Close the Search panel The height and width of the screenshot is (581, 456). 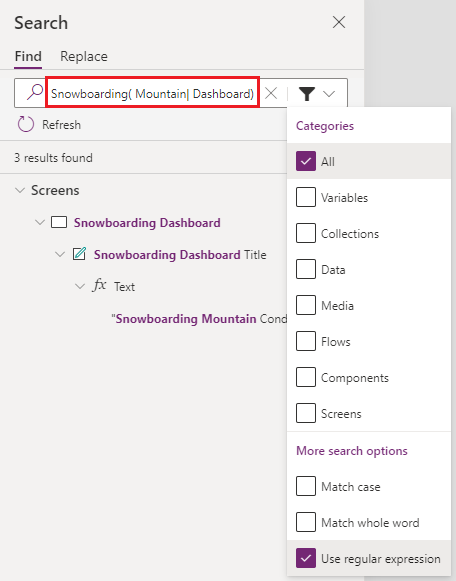pyautogui.click(x=339, y=22)
